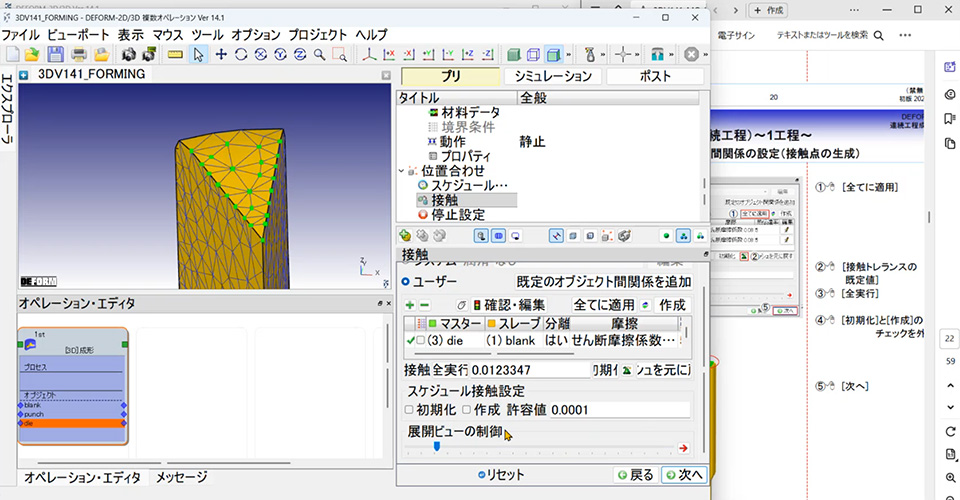Switch to the ポスト tab

(655, 76)
